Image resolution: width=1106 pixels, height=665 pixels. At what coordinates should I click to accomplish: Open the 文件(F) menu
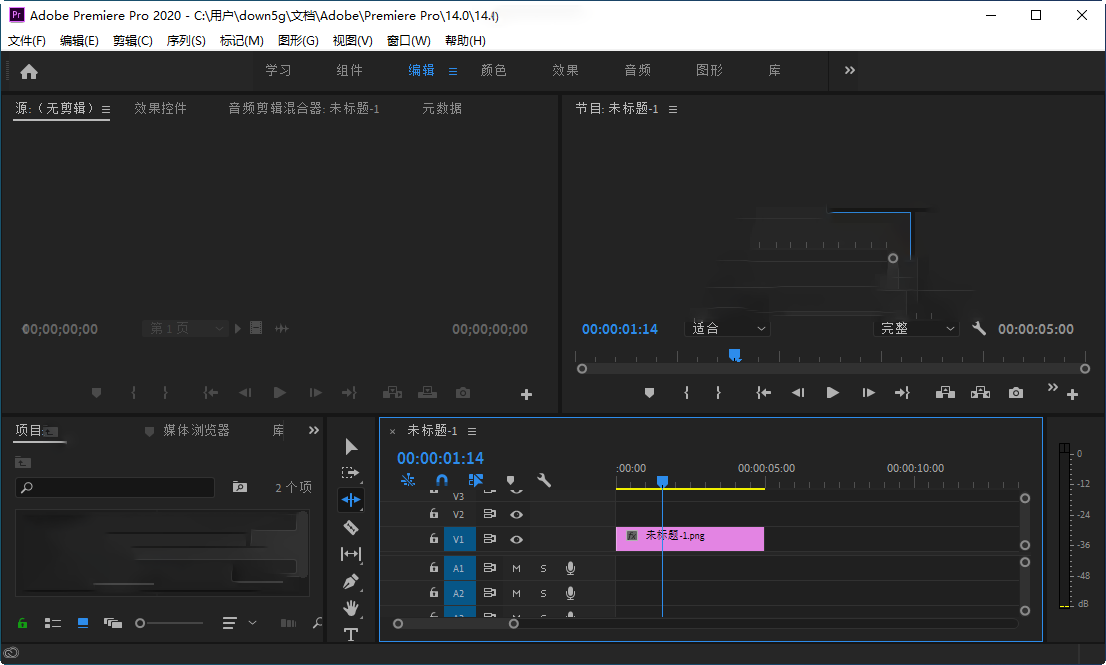(x=27, y=41)
